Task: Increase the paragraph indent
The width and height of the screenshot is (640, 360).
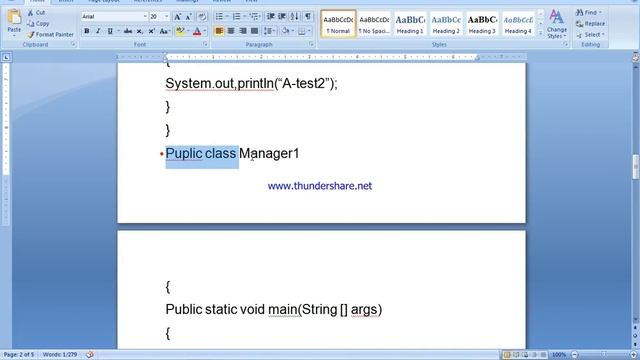Action: point(282,16)
